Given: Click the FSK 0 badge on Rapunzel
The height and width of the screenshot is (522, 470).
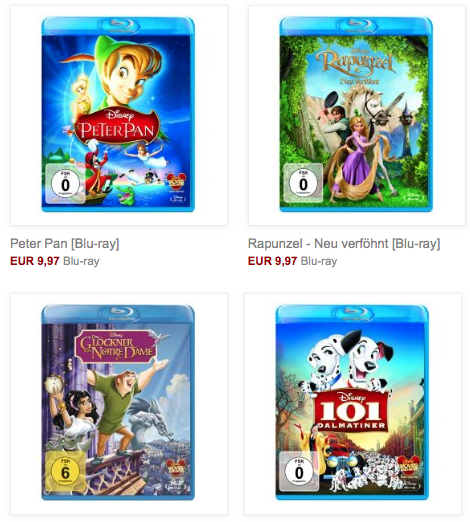Looking at the screenshot, I should click(303, 183).
